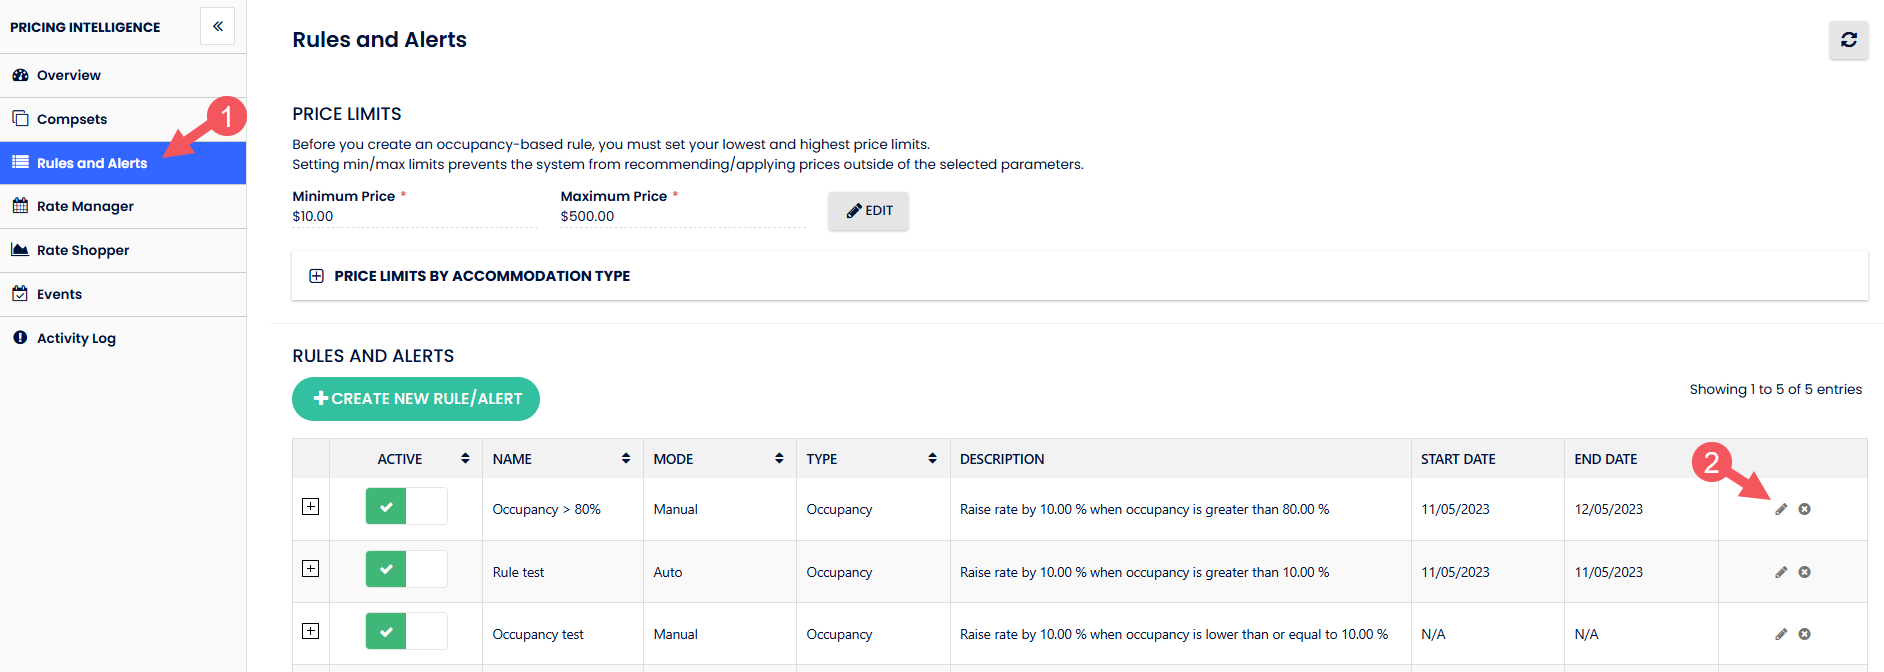Expand Price Limits by Accommodation Type
This screenshot has width=1884, height=672.
click(316, 276)
